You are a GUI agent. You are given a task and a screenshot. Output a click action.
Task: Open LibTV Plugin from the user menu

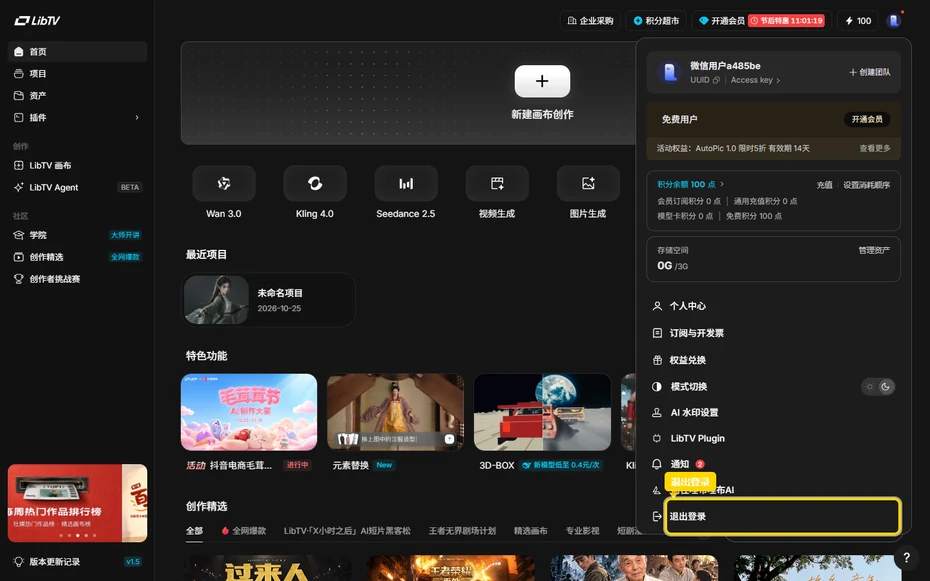pos(773,438)
